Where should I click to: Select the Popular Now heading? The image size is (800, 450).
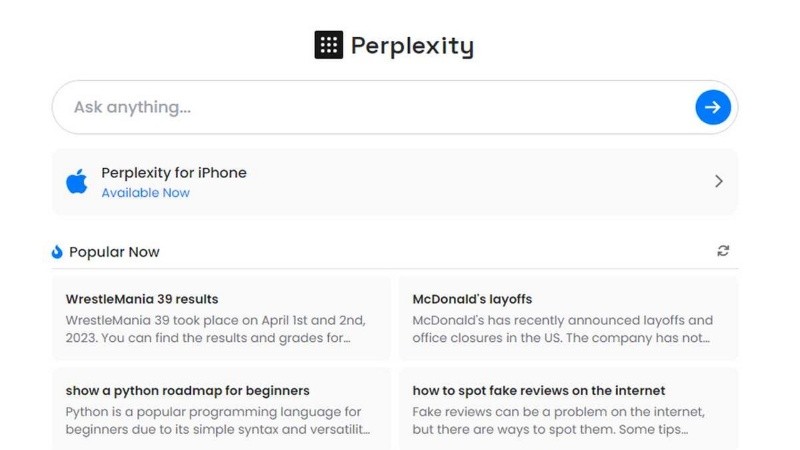[114, 252]
